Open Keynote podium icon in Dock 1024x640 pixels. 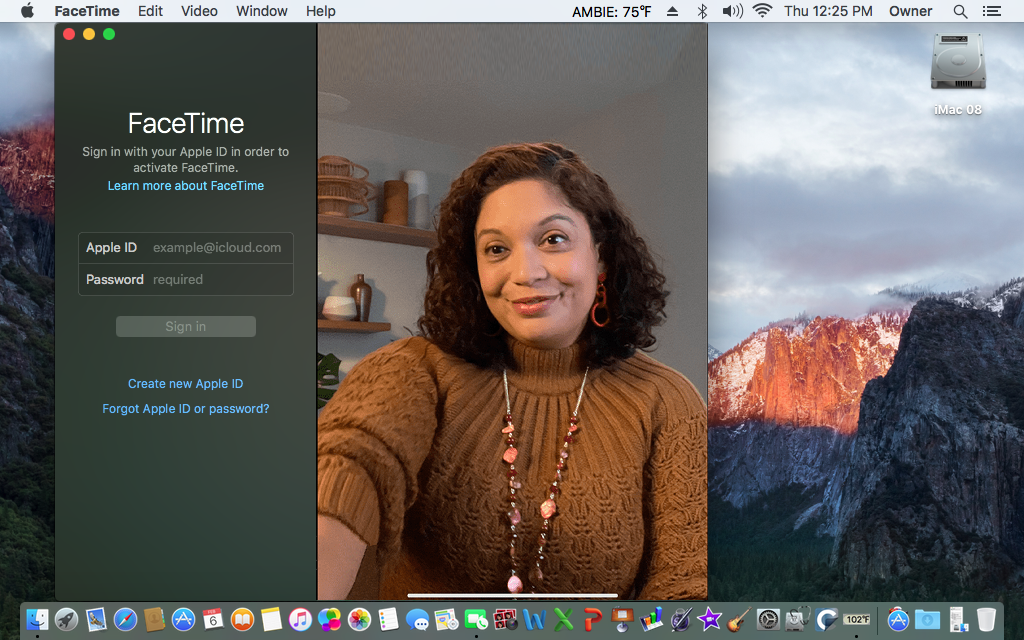click(622, 618)
